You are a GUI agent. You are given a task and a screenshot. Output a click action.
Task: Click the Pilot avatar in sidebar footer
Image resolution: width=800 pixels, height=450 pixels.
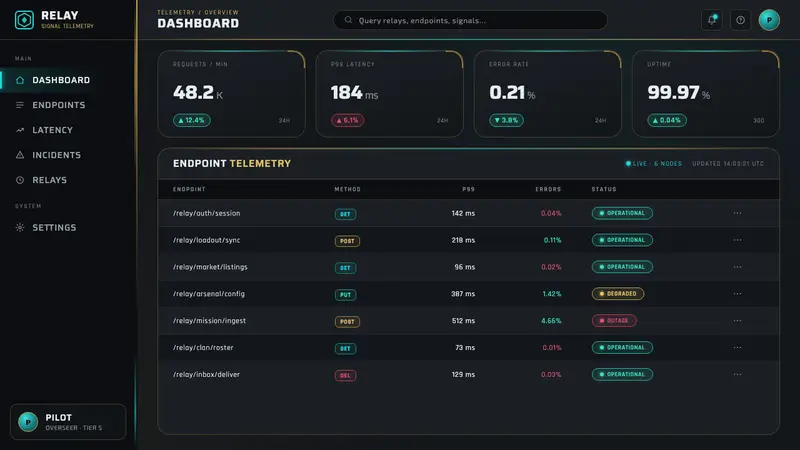28,422
